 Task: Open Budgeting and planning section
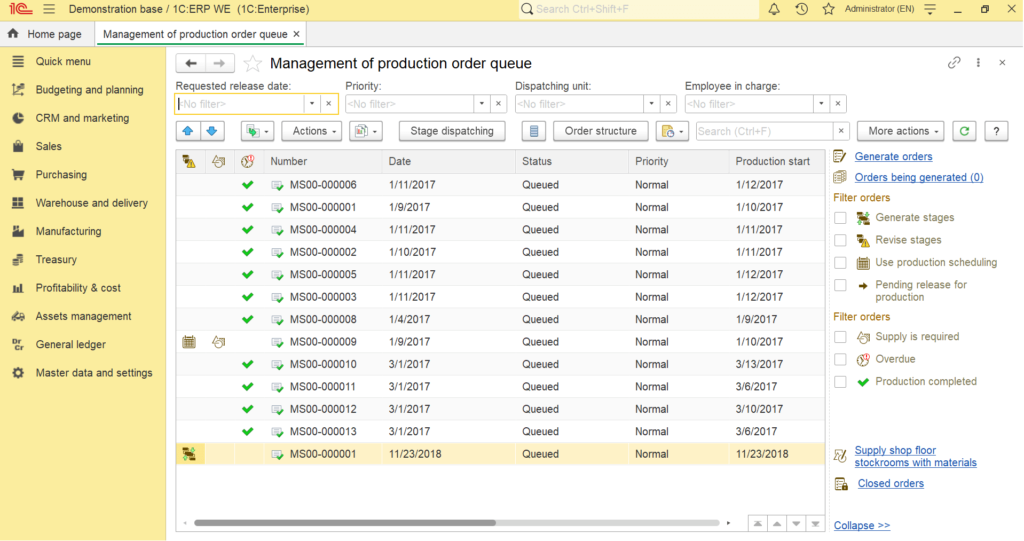89,90
